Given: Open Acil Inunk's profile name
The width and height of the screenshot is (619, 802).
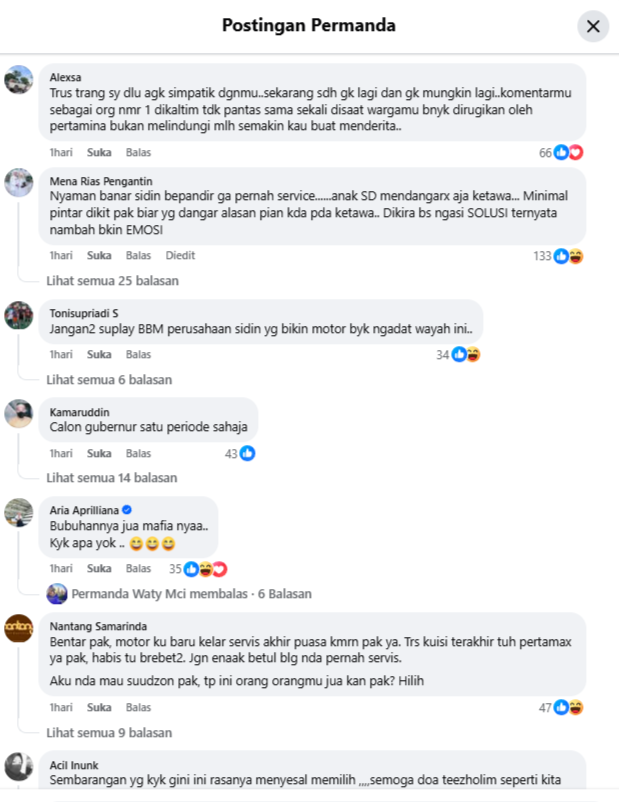Looking at the screenshot, I should click(74, 765).
